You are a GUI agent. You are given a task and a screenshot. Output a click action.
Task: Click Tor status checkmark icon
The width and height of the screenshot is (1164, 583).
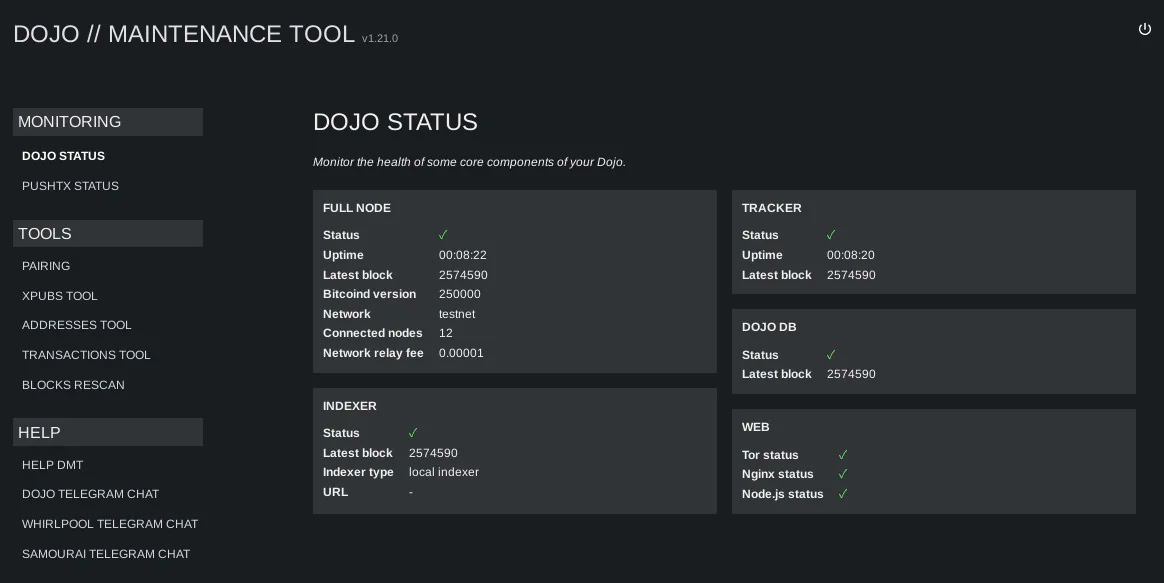click(x=843, y=455)
